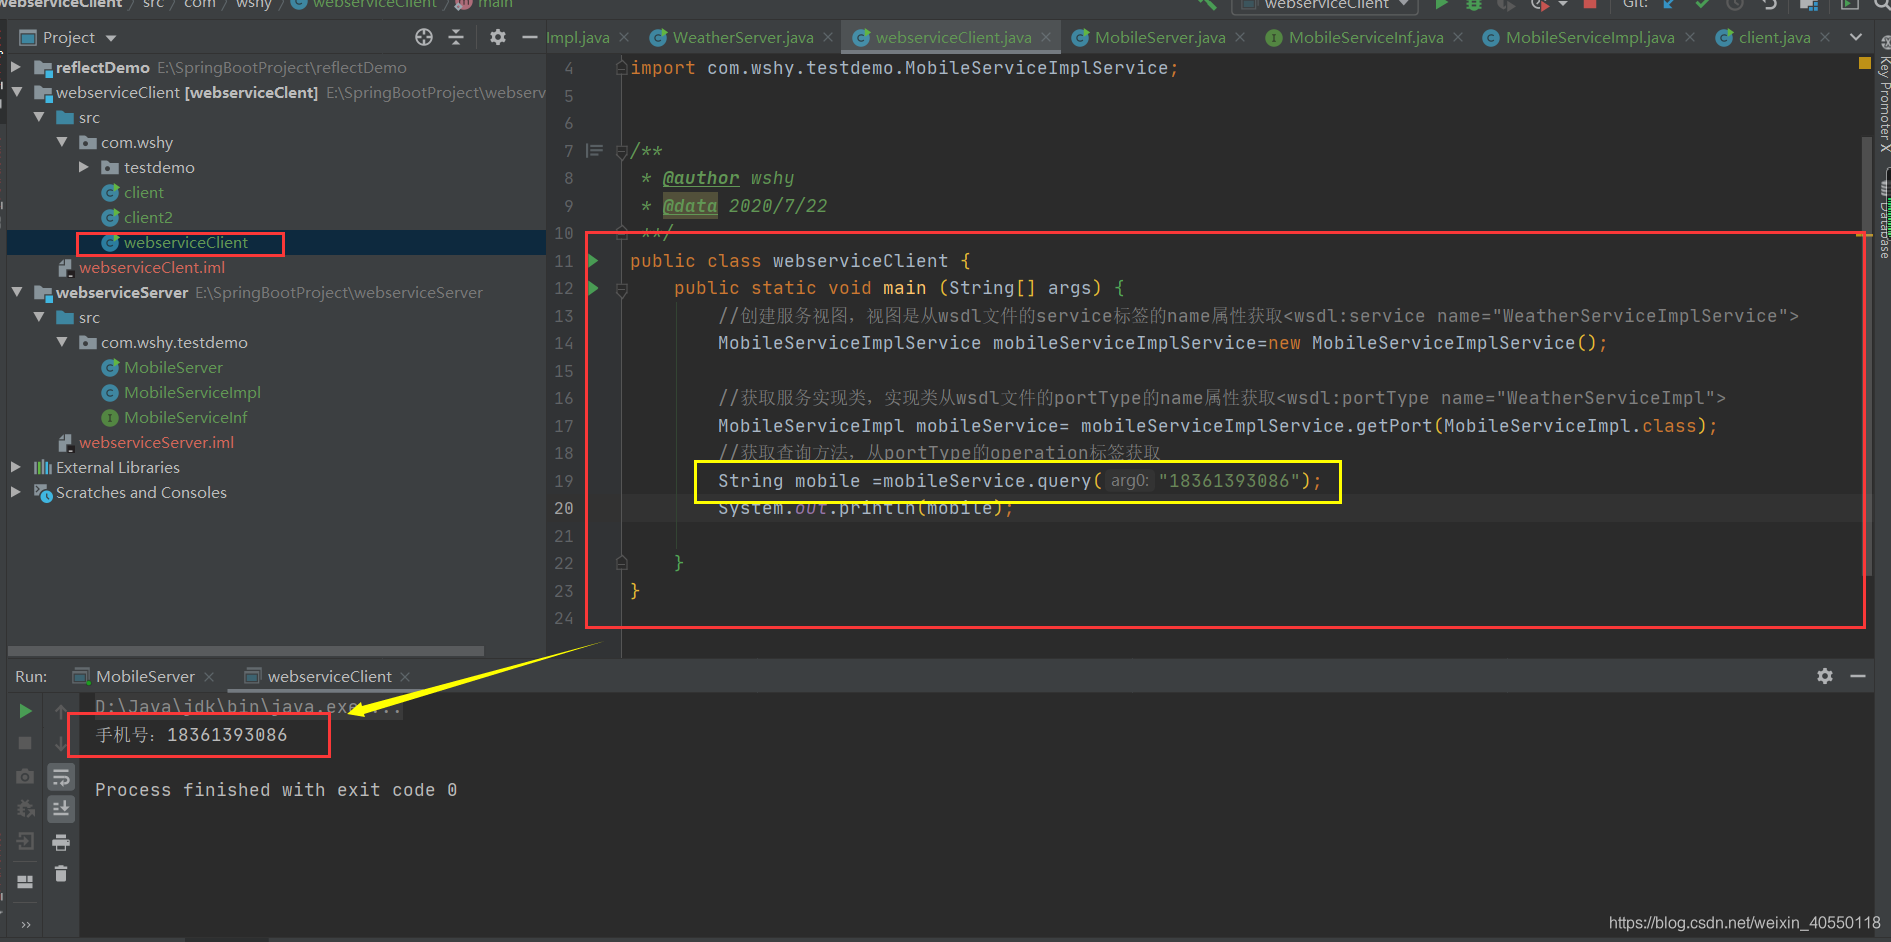Fold the import statement block

622,68
